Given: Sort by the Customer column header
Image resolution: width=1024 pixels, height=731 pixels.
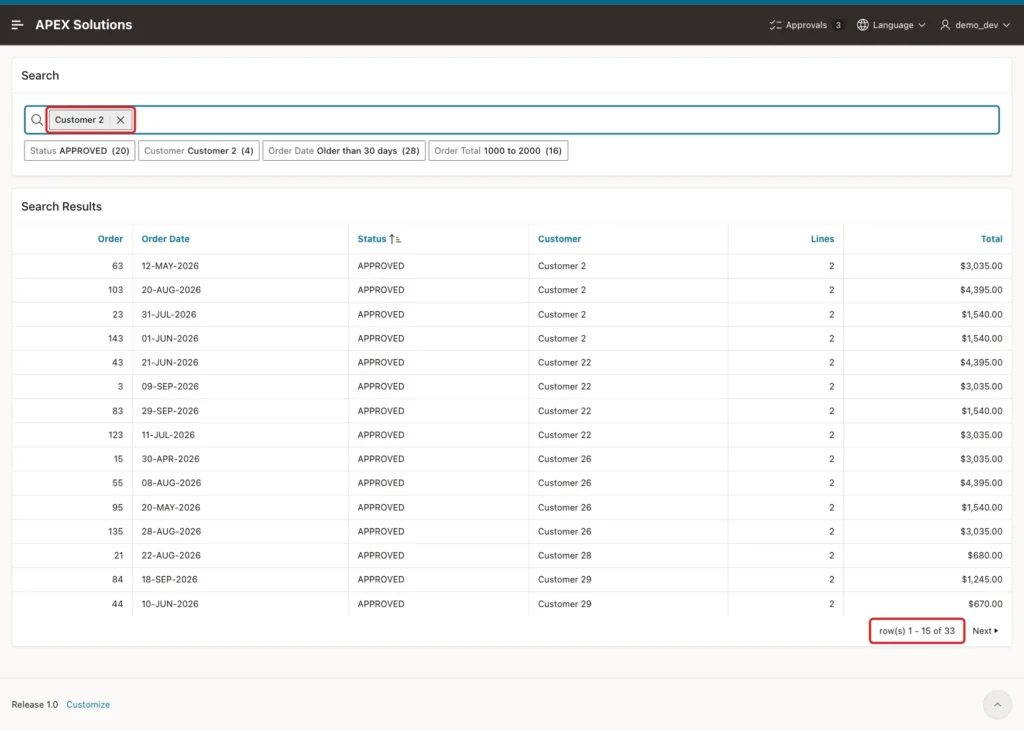Looking at the screenshot, I should tap(559, 239).
